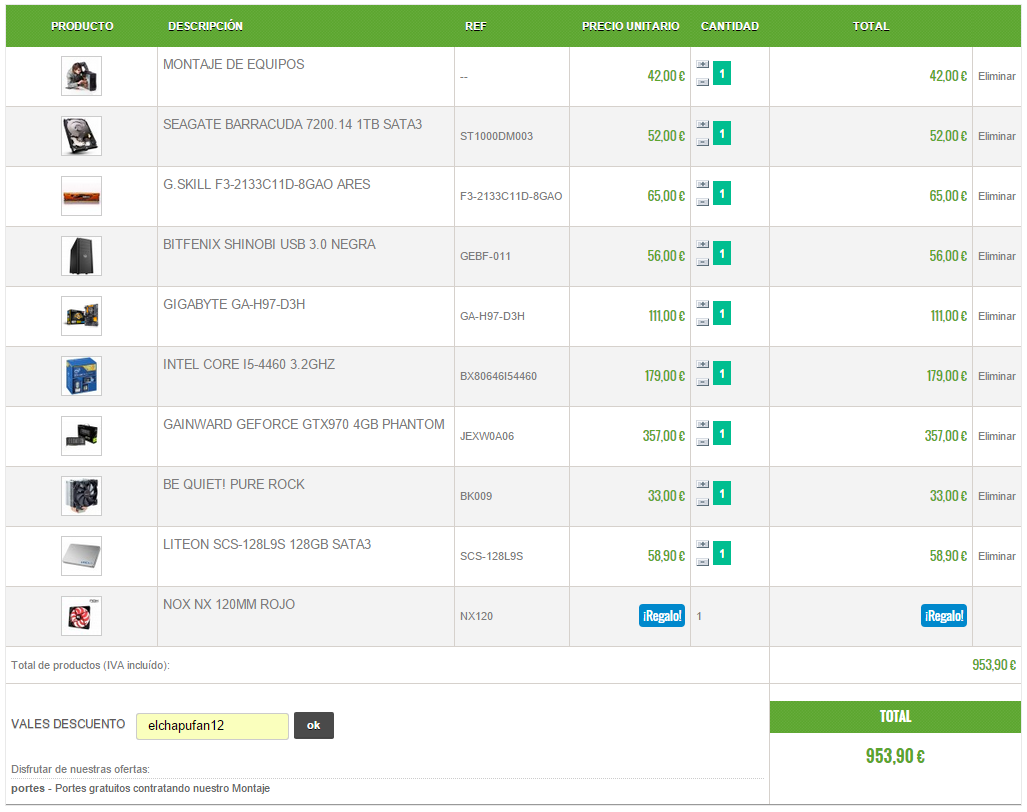This screenshot has width=1027, height=812.
Task: Click Eliminar for Seagate Barracuda row
Action: (996, 136)
